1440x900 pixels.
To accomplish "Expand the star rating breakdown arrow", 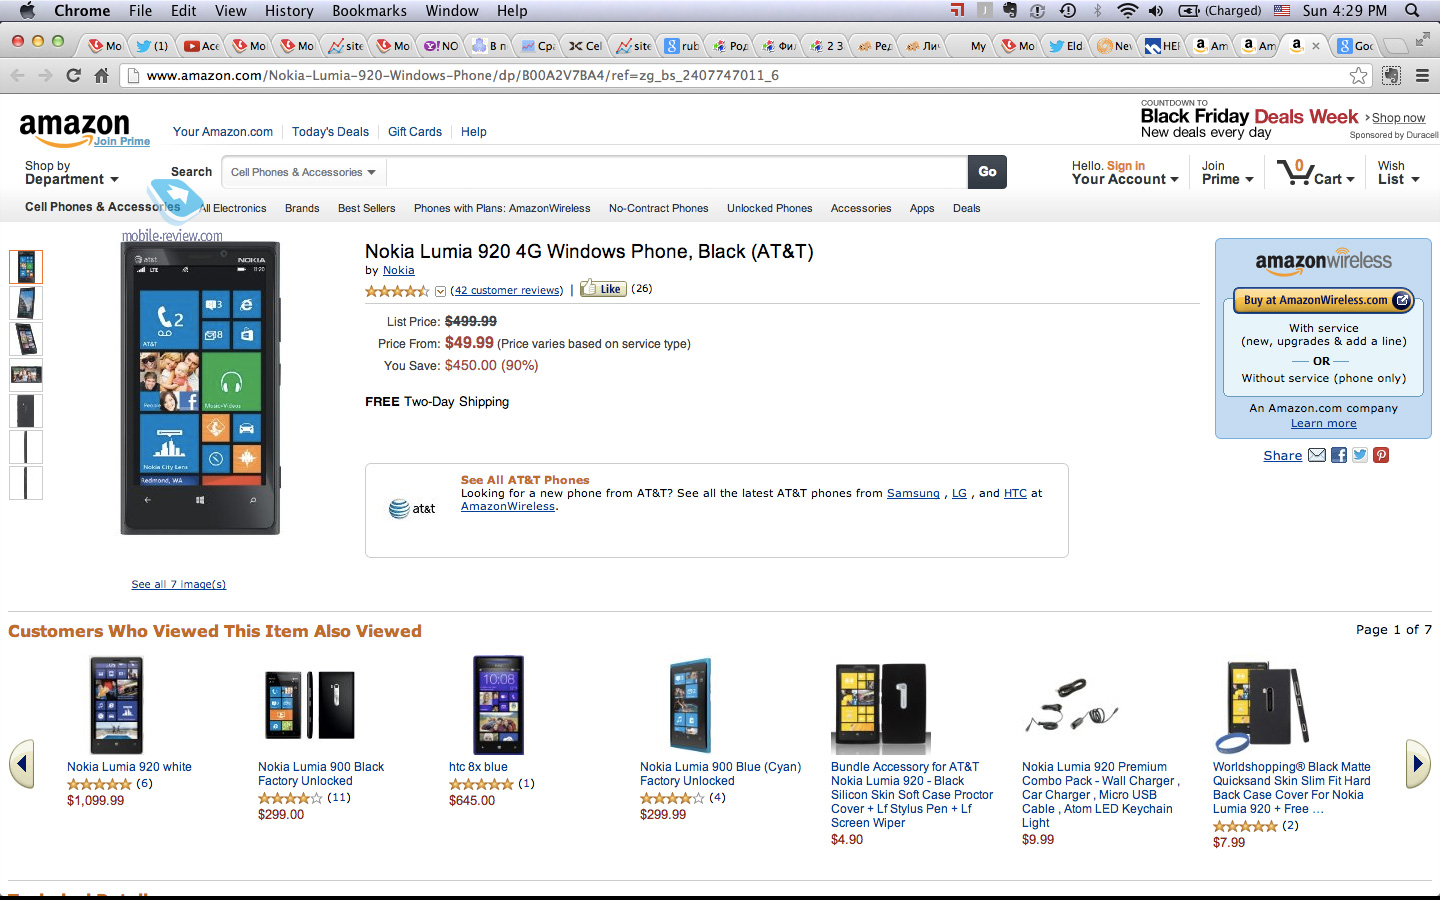I will point(440,291).
